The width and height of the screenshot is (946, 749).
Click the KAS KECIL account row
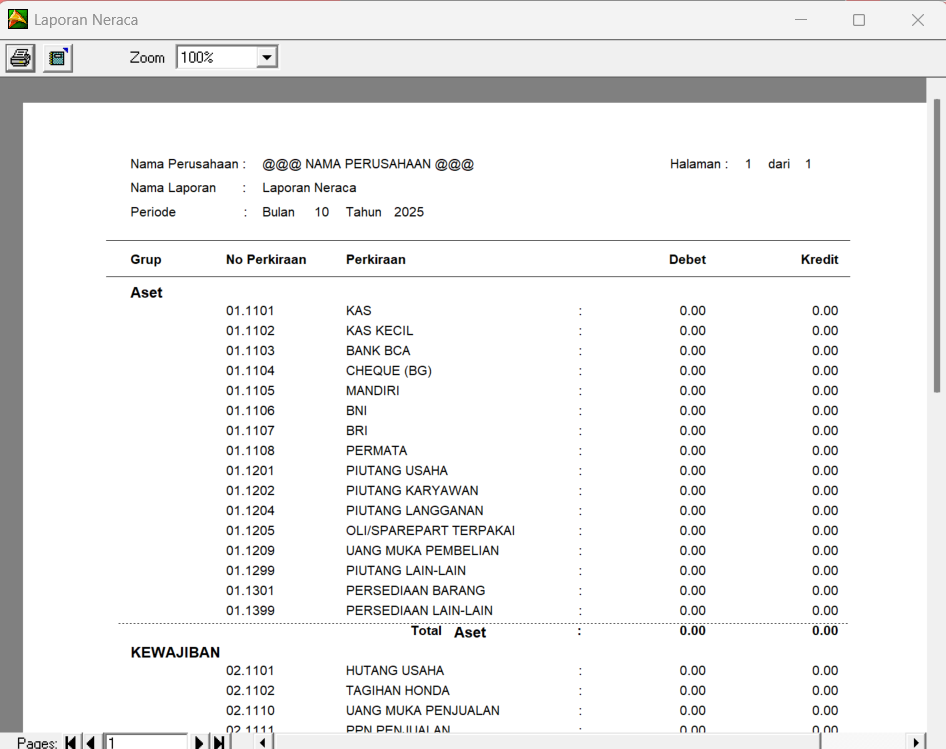coord(379,331)
